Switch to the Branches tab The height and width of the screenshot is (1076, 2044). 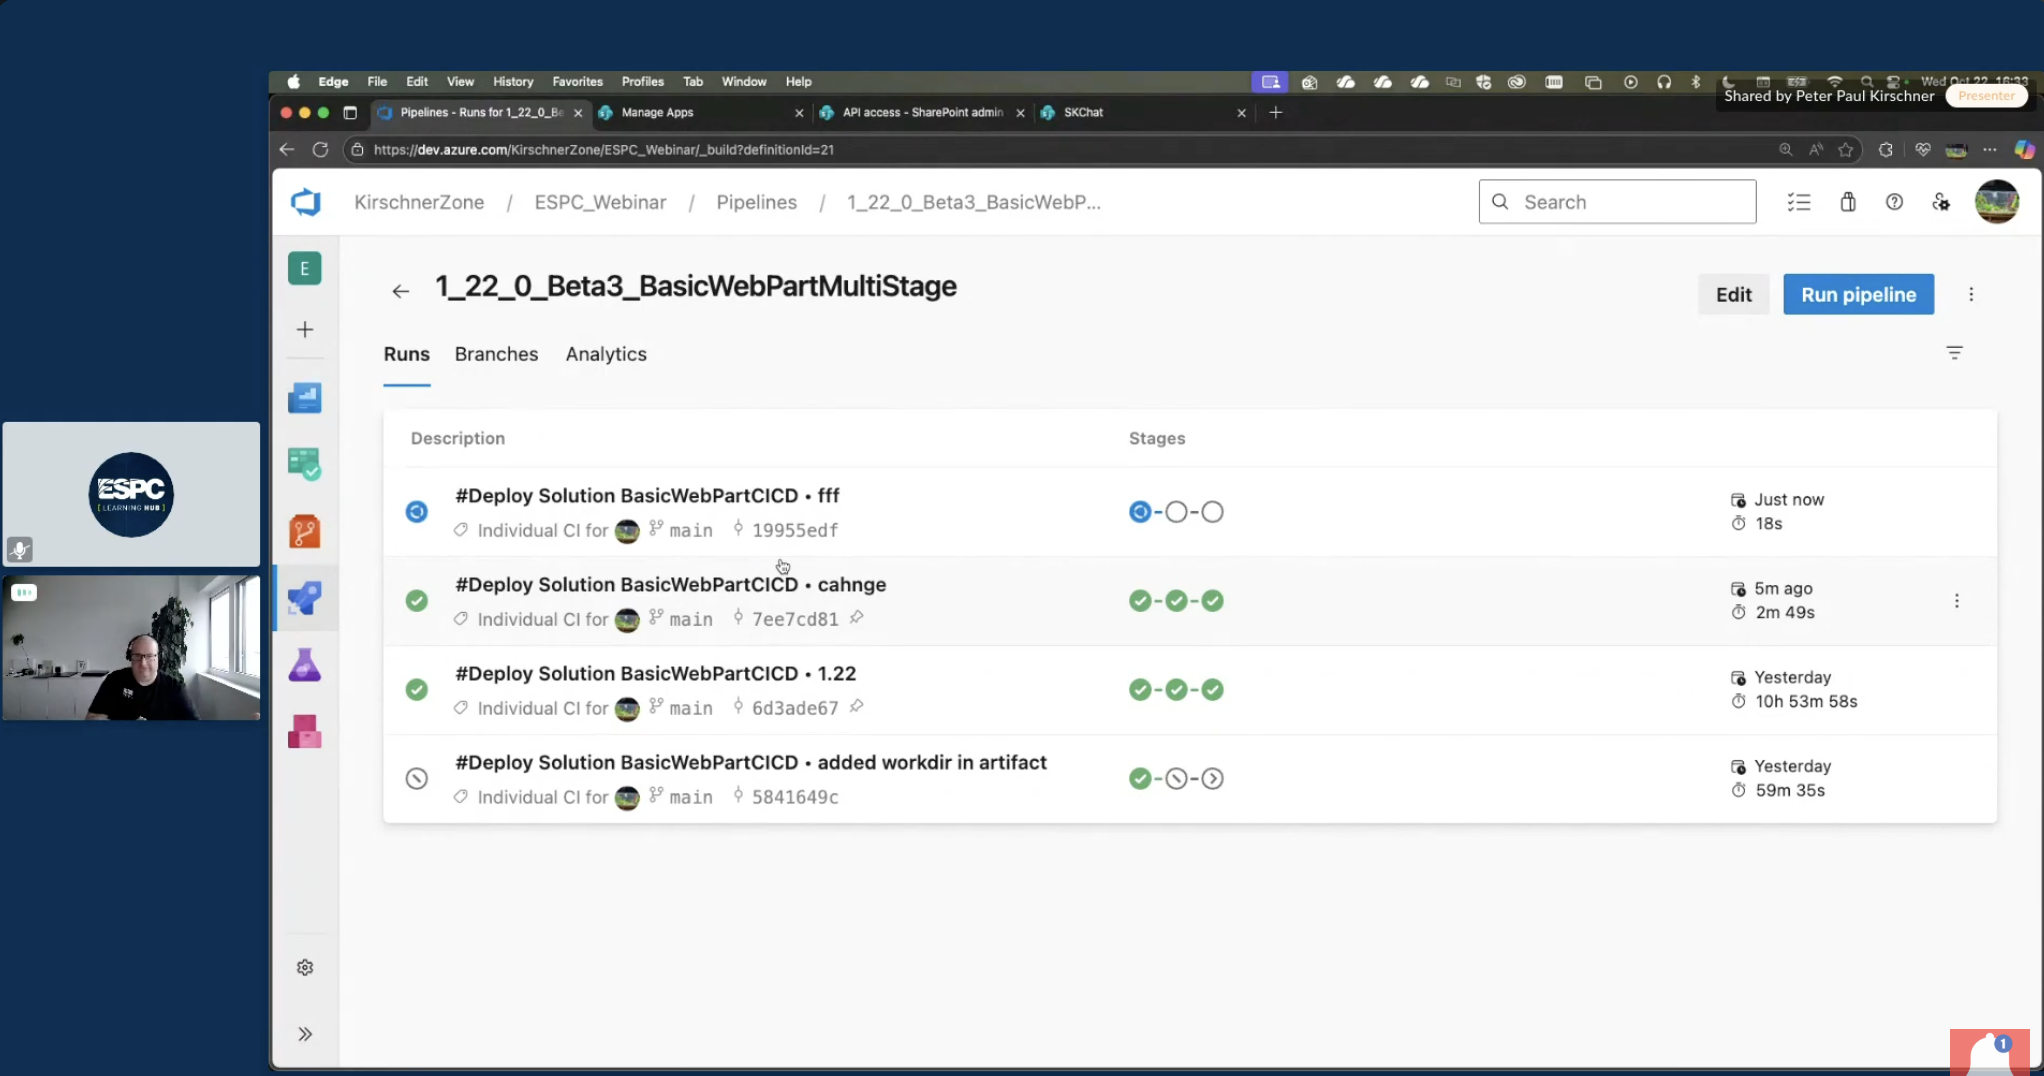click(496, 354)
